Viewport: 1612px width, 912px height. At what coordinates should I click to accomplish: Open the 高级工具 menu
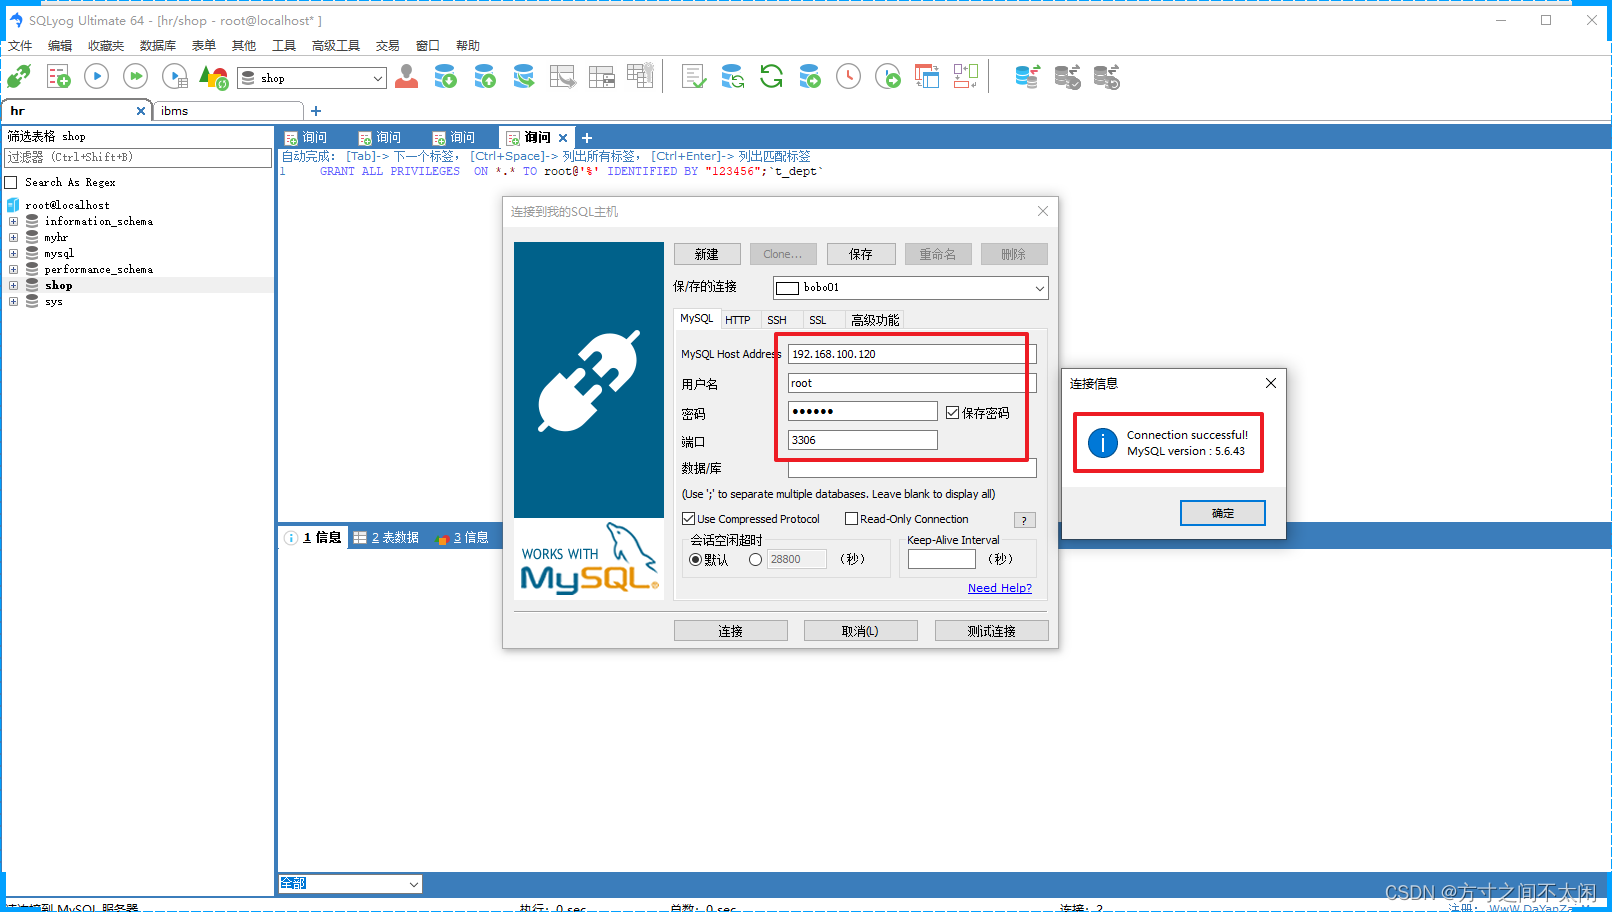click(336, 46)
